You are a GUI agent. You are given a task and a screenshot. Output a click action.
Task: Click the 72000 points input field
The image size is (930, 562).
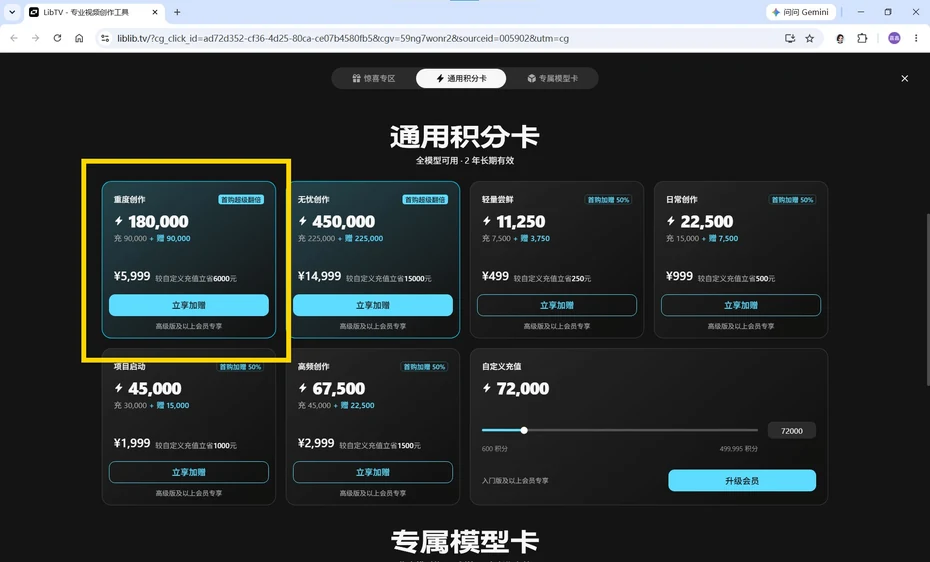pyautogui.click(x=791, y=431)
